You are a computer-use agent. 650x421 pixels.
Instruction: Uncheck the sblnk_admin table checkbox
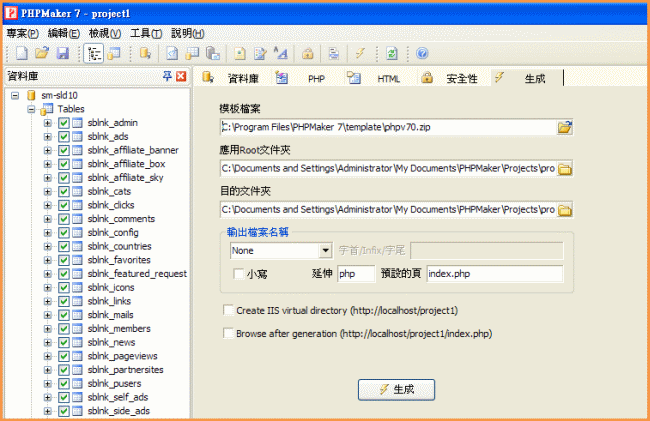coord(63,123)
